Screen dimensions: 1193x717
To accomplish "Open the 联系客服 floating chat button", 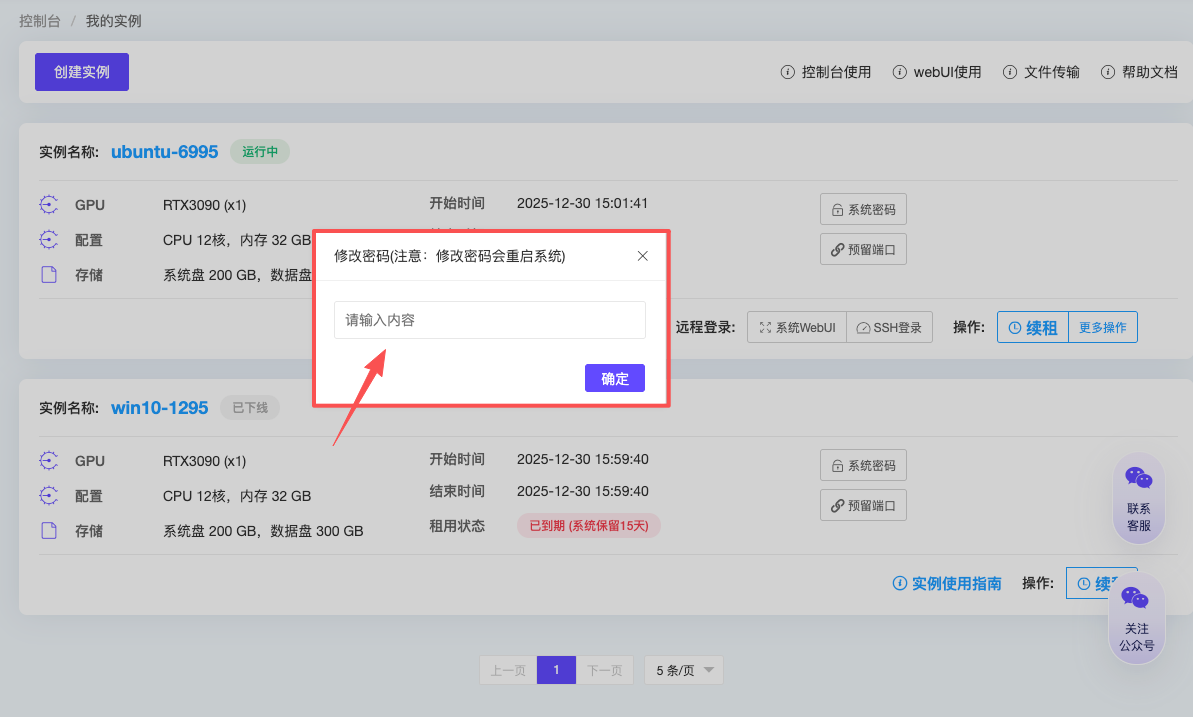I will [1139, 498].
